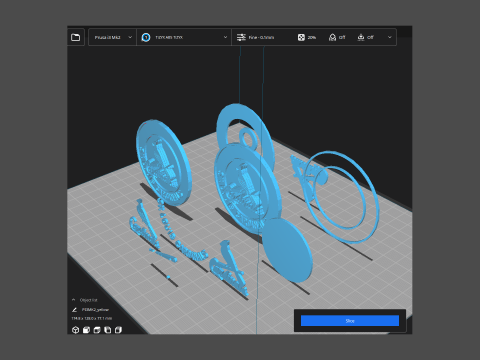Screen dimensions: 480x360
Task: Expand the print settings panel chevron
Action: pyautogui.click(x=389, y=37)
